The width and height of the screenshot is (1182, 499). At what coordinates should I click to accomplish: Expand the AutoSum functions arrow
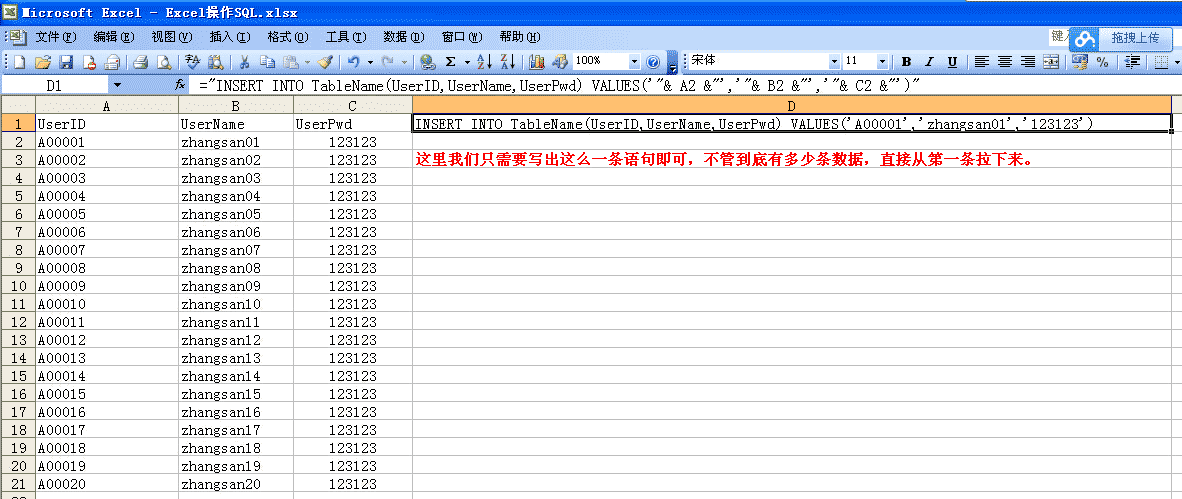467,62
